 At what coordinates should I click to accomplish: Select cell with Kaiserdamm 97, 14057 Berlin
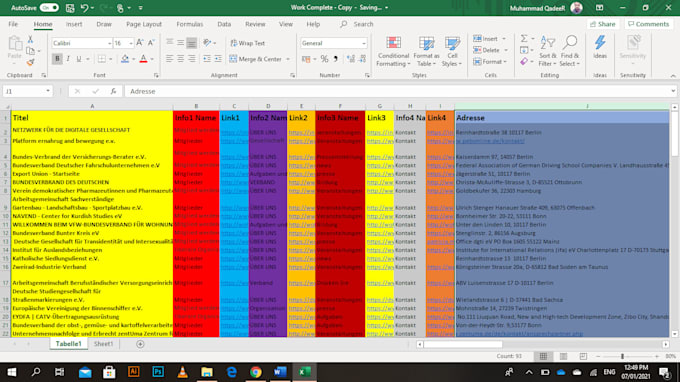point(562,157)
